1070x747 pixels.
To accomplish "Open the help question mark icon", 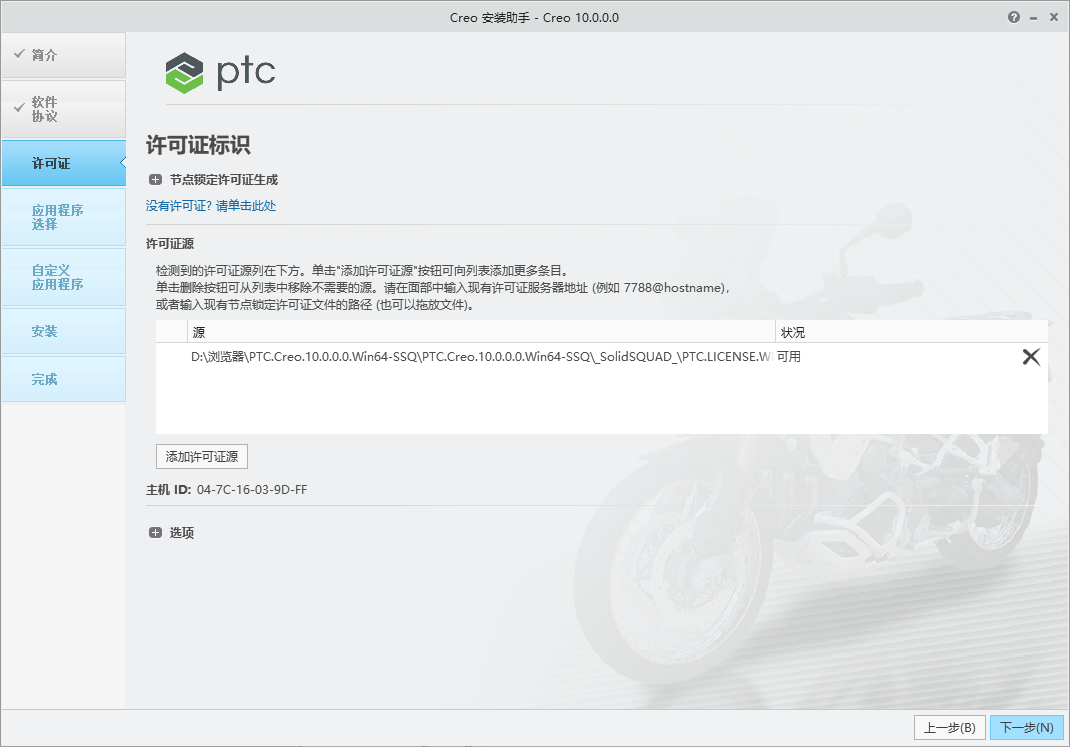I will coord(1014,18).
